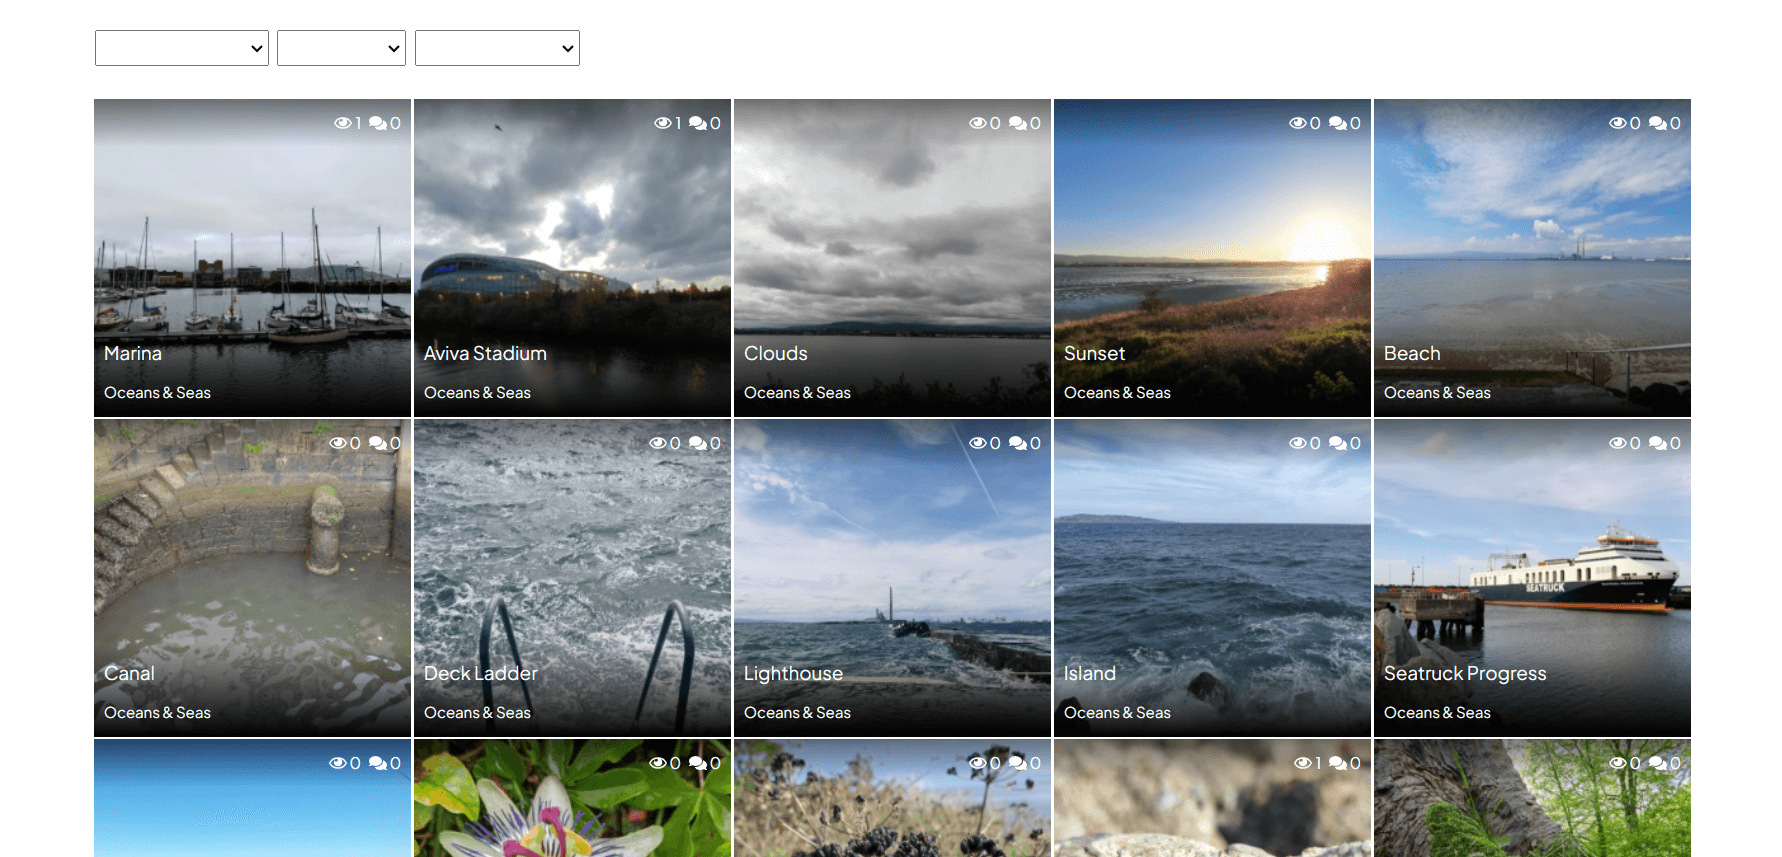Click the comments icon on Marina
The width and height of the screenshot is (1782, 857).
[378, 123]
